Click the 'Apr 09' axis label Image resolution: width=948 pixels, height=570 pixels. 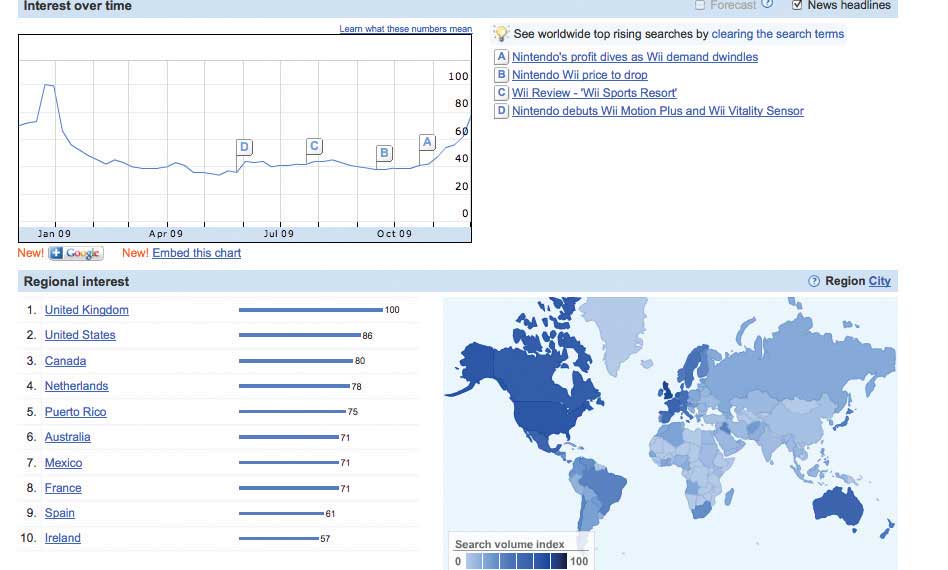(x=166, y=234)
